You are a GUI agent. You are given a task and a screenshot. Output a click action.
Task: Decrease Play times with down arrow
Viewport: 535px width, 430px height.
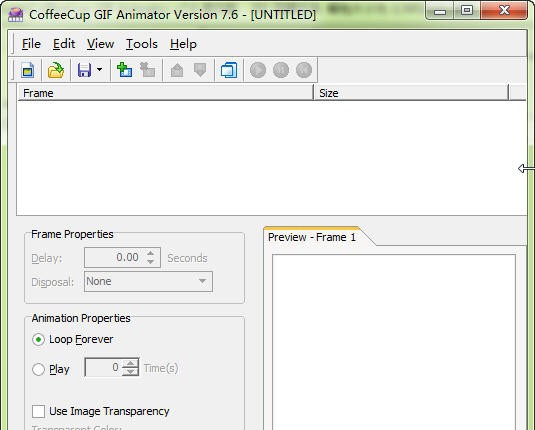pos(130,371)
